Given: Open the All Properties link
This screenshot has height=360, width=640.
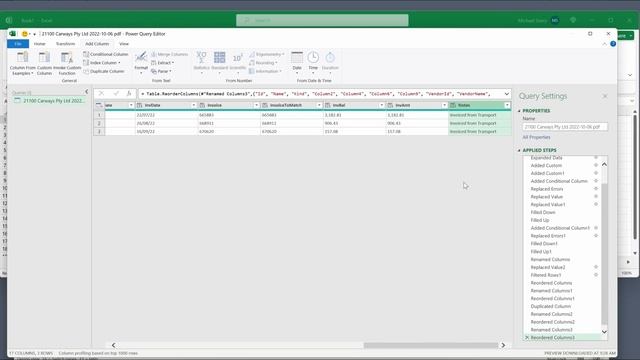Looking at the screenshot, I should pyautogui.click(x=536, y=138).
